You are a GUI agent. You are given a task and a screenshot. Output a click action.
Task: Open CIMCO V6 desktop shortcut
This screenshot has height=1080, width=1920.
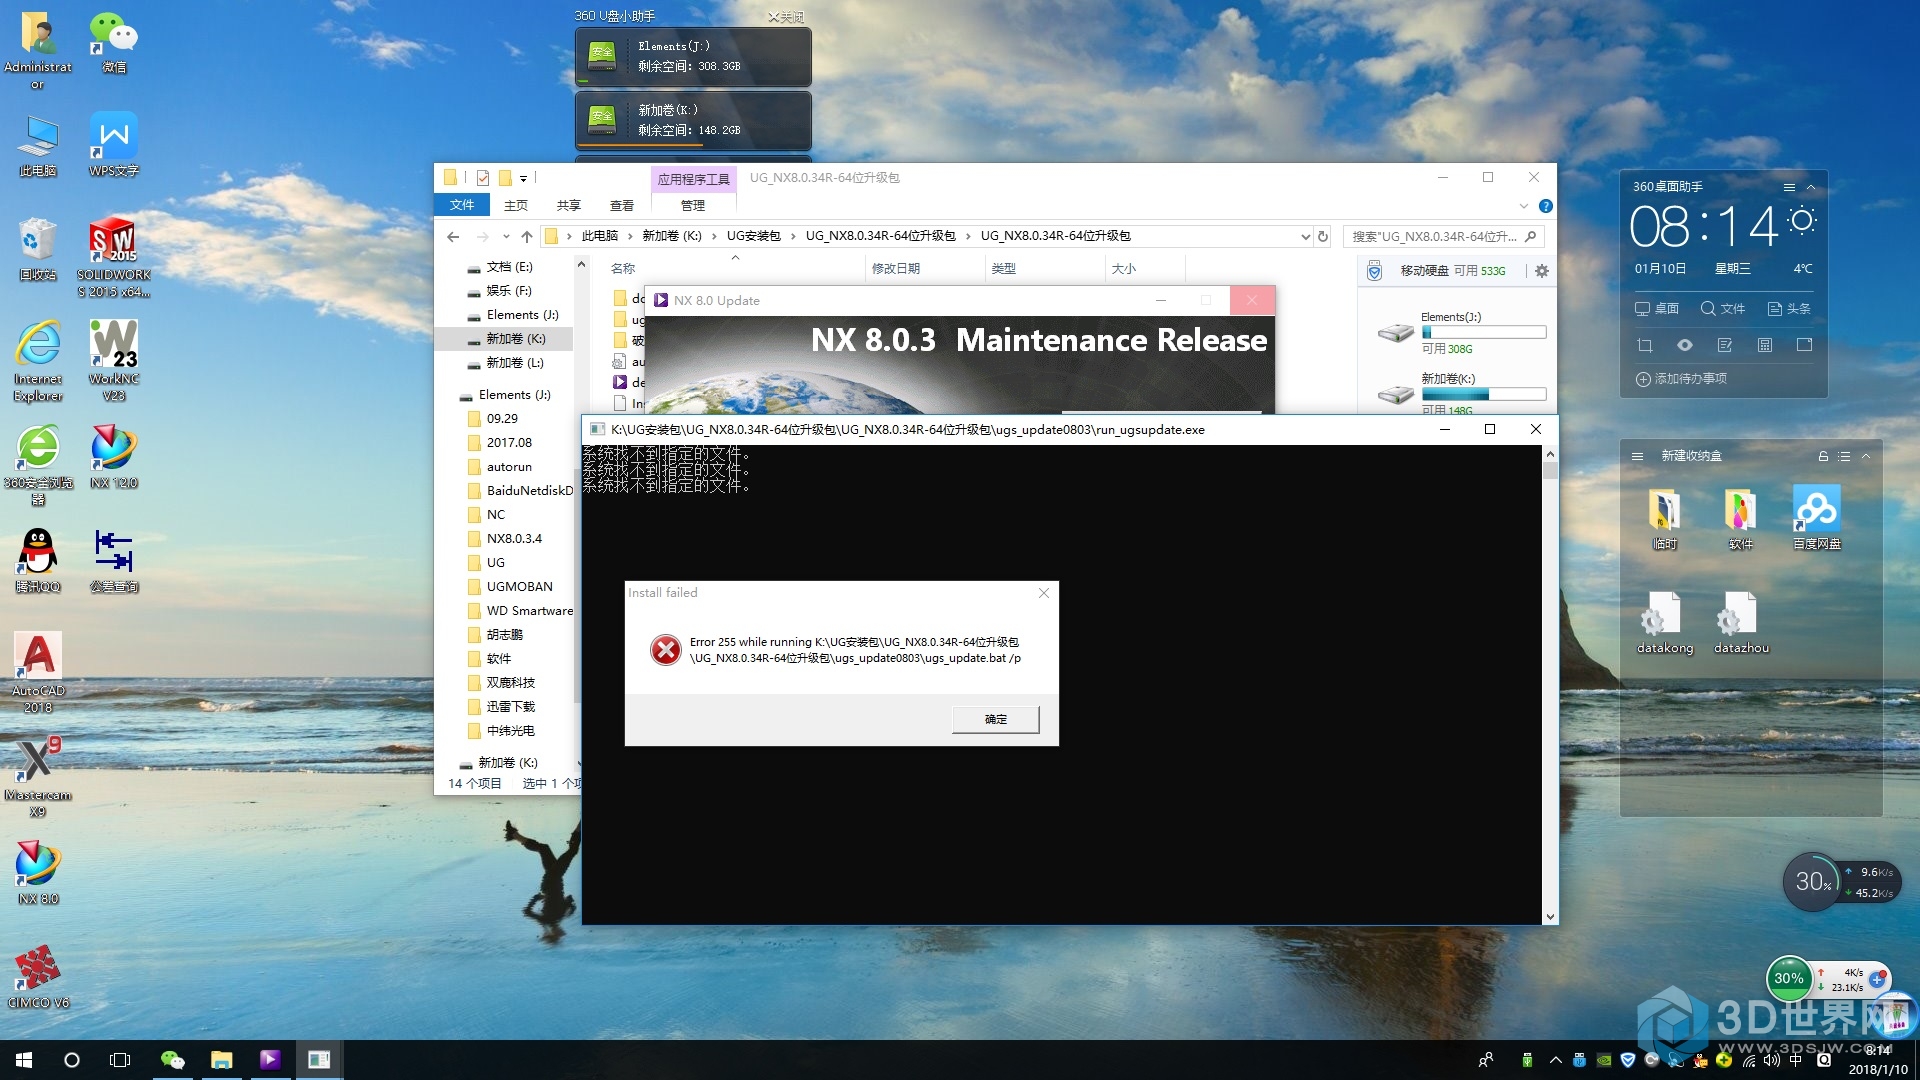point(38,977)
